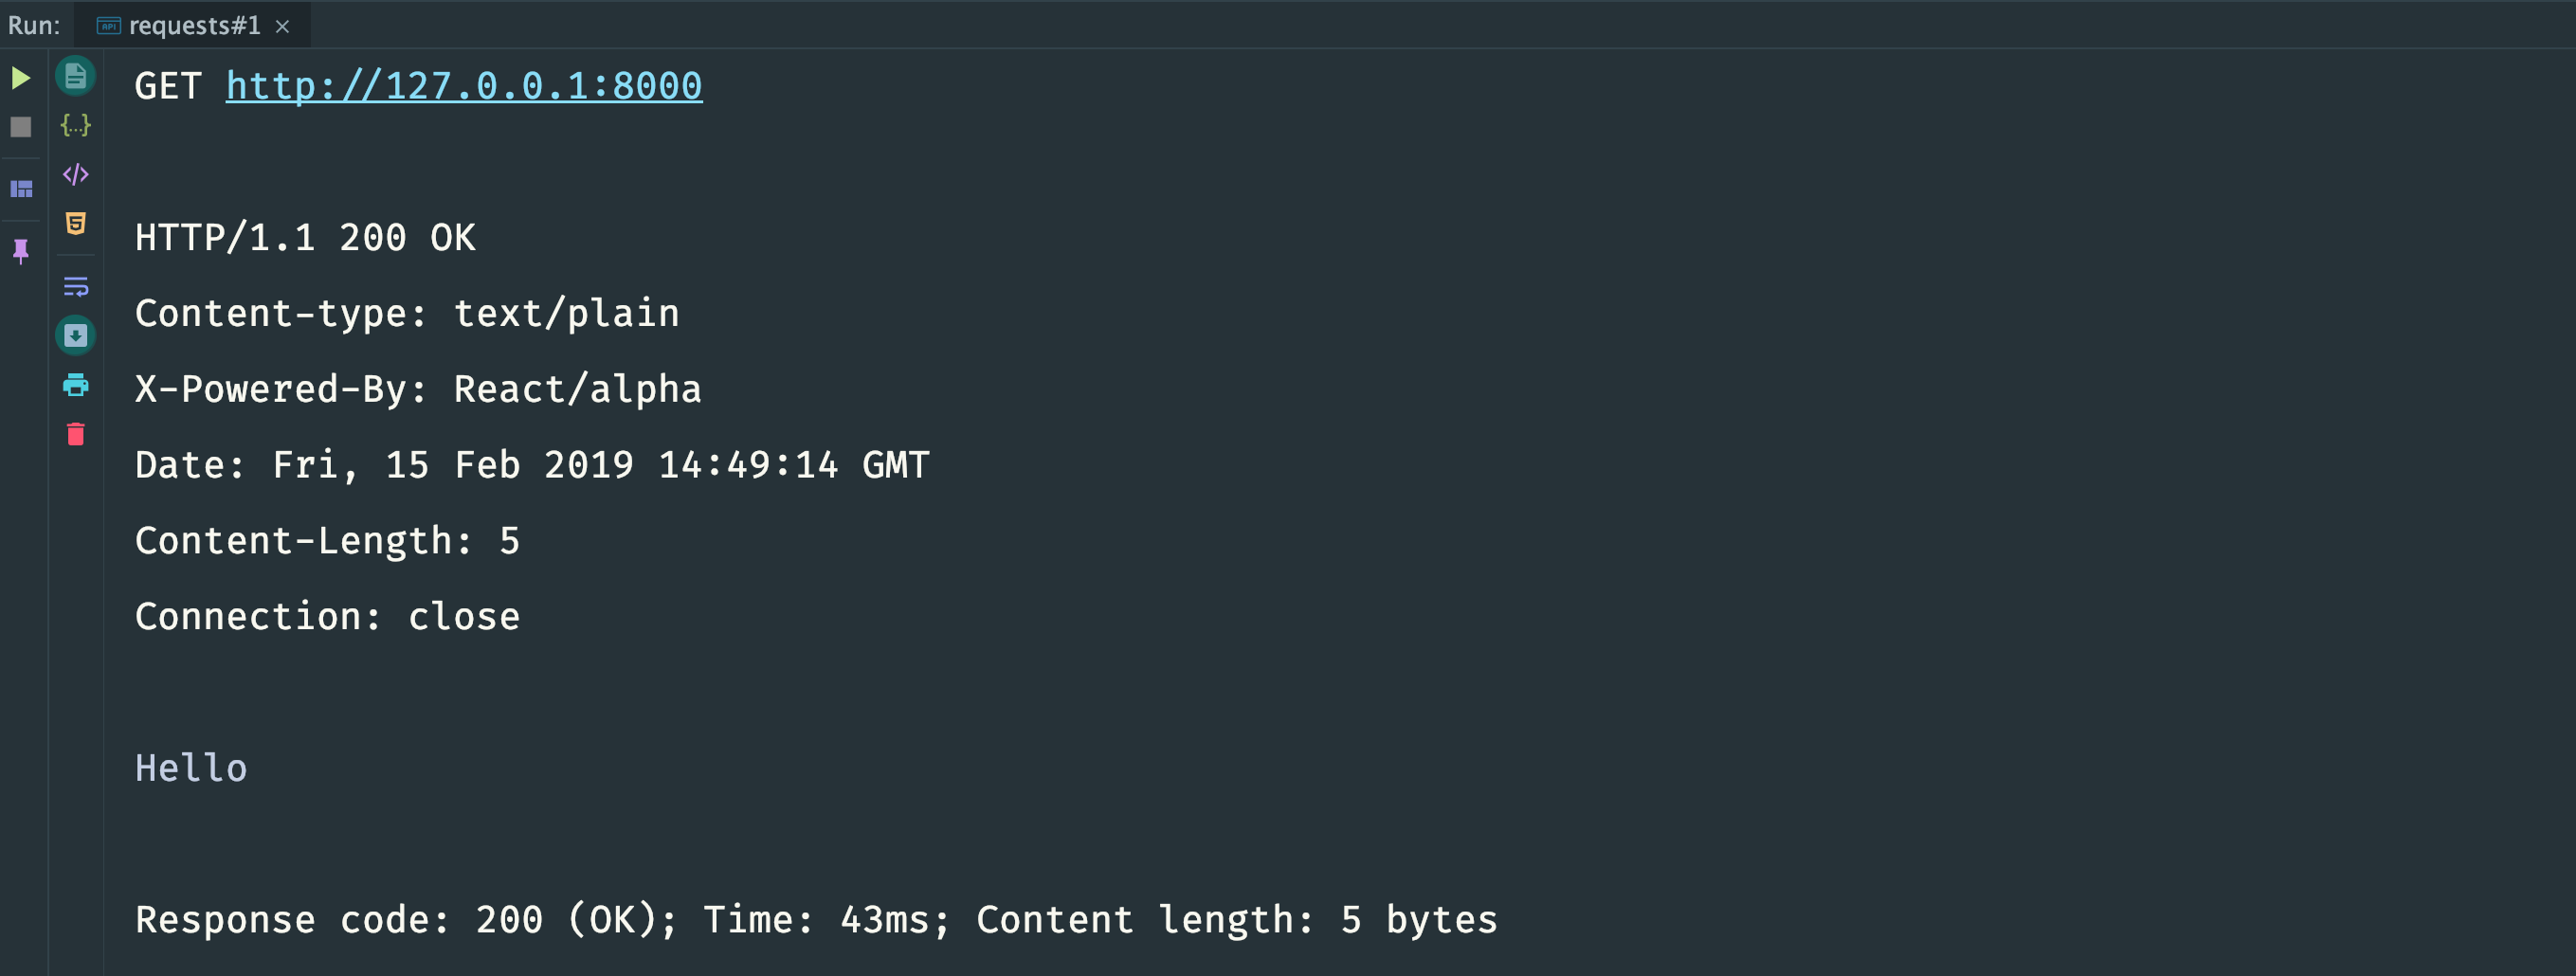The width and height of the screenshot is (2576, 976).
Task: Click the Hello response body text
Action: click(191, 768)
